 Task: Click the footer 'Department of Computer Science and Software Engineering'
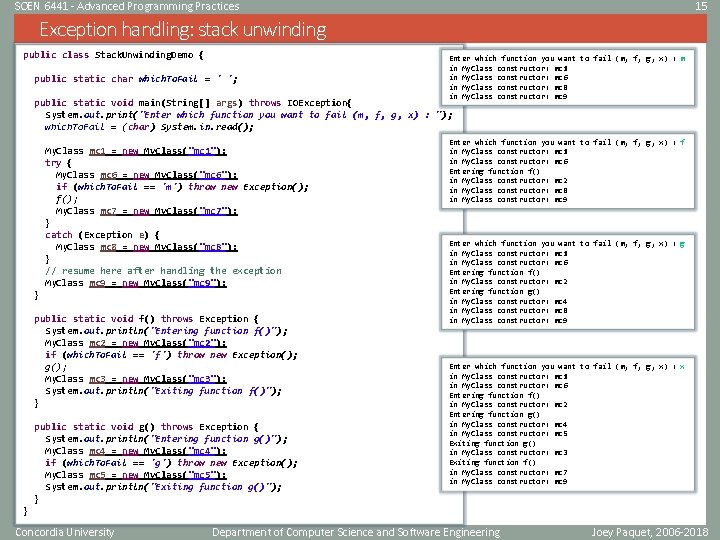[x=356, y=532]
